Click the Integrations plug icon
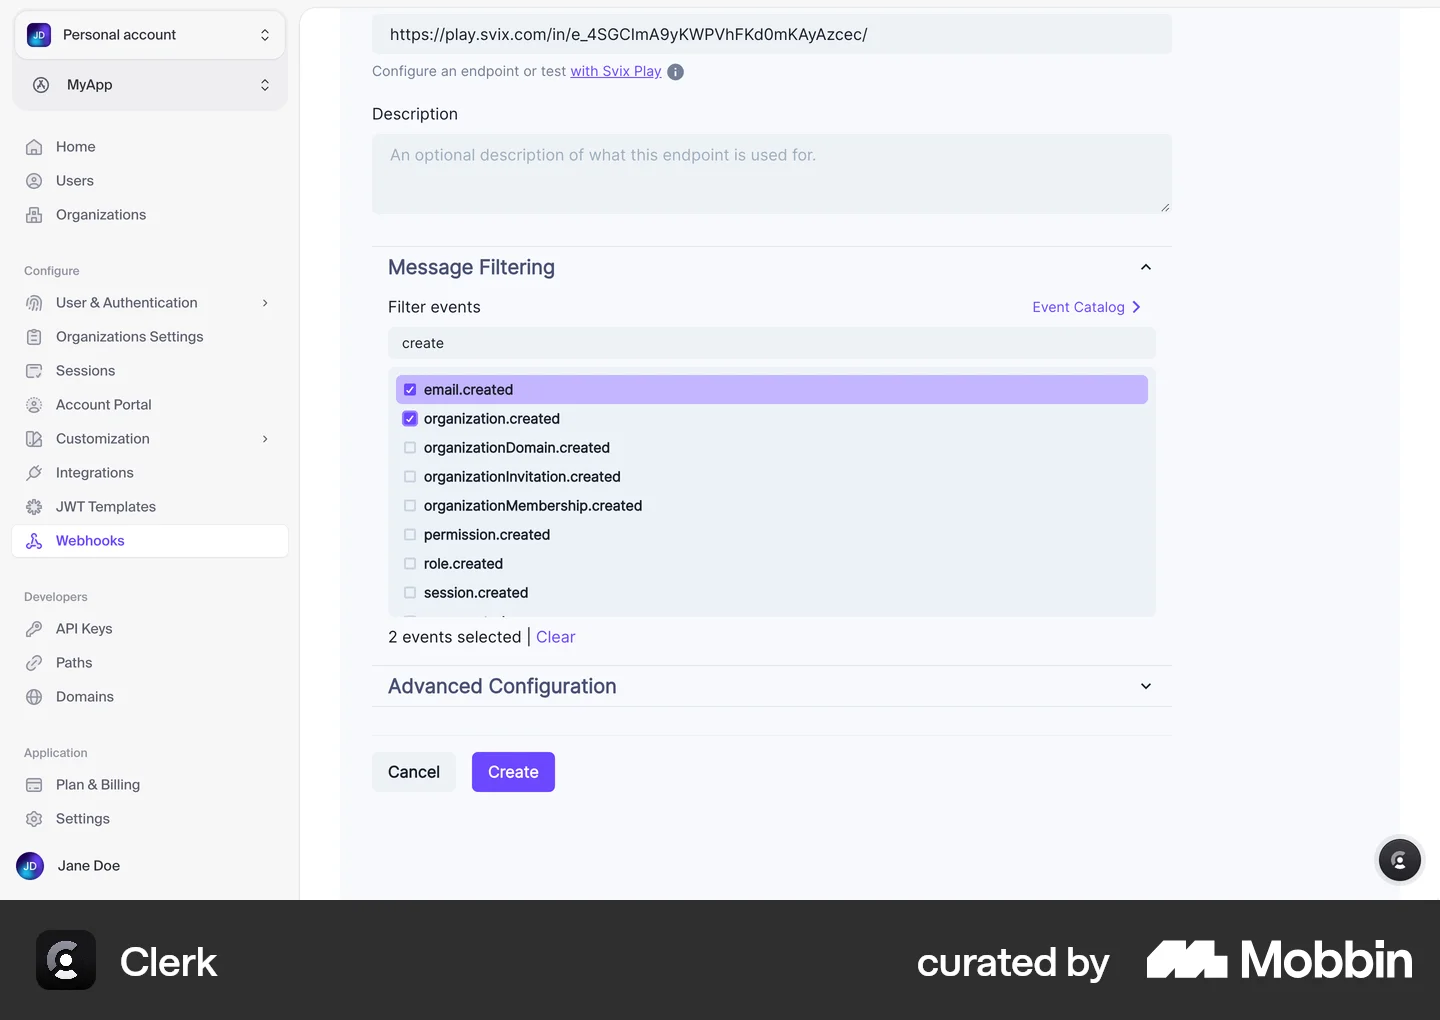 [34, 473]
